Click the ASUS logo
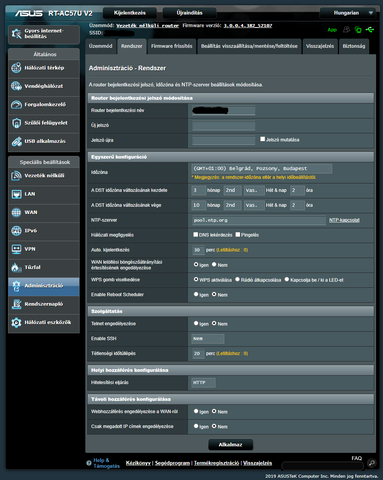Image resolution: width=383 pixels, height=480 pixels. tap(29, 13)
